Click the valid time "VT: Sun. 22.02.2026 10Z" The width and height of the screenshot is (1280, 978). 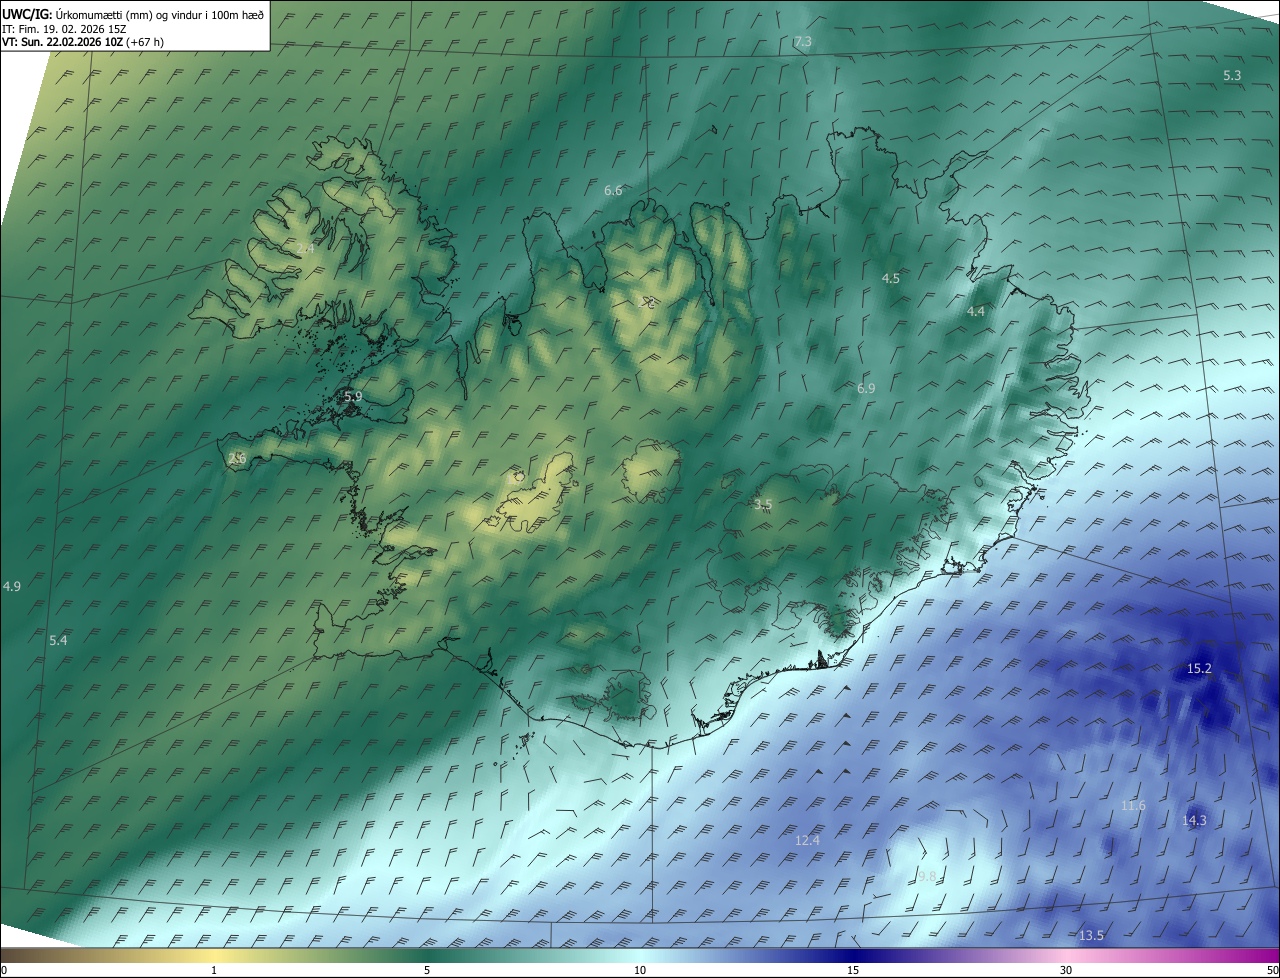point(62,43)
